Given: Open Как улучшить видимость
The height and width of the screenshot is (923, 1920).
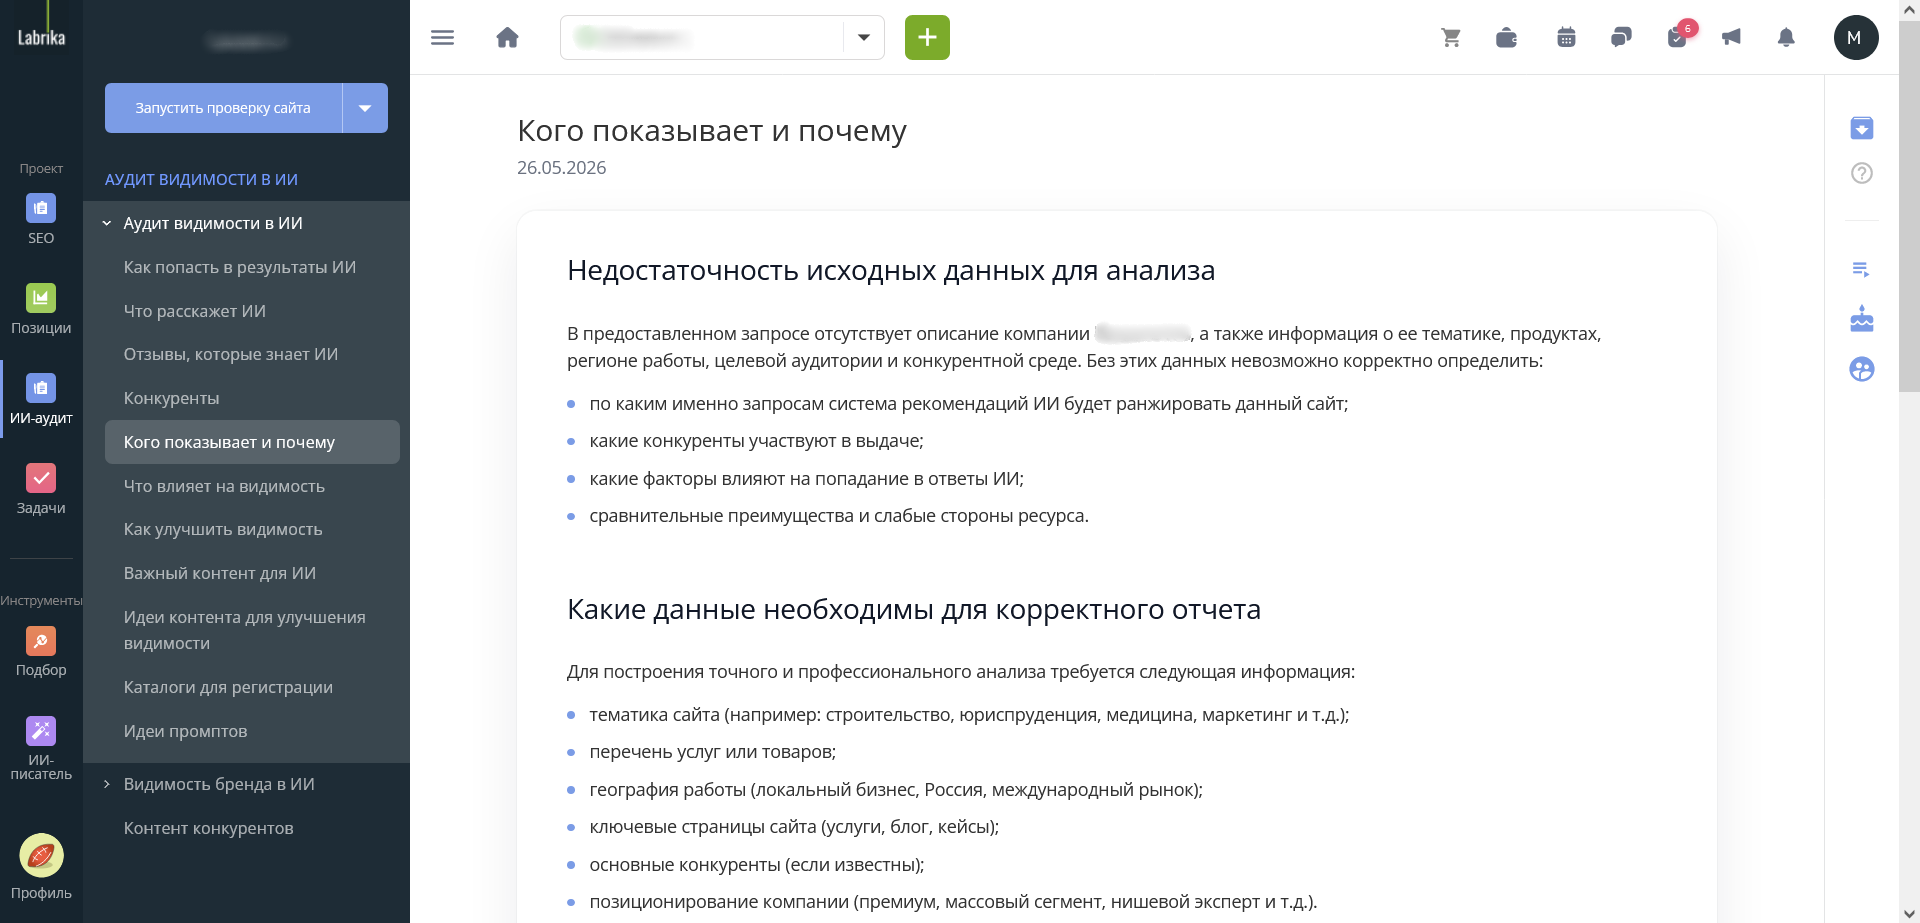Looking at the screenshot, I should click(223, 529).
